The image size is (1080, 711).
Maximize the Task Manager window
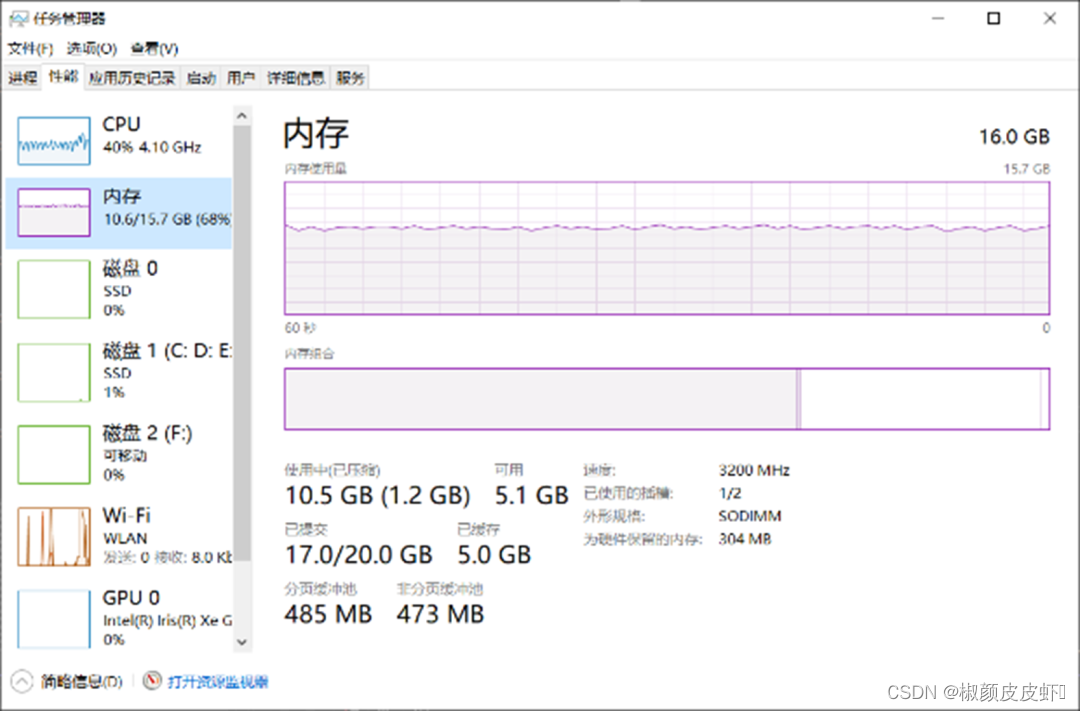(993, 19)
